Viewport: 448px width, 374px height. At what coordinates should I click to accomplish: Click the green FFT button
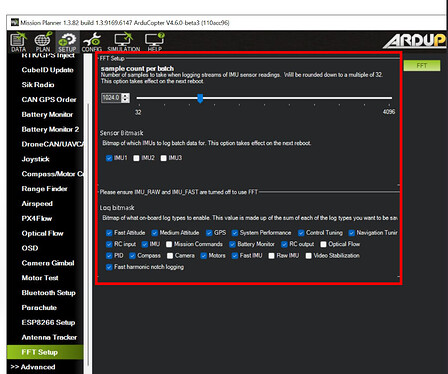[x=422, y=65]
